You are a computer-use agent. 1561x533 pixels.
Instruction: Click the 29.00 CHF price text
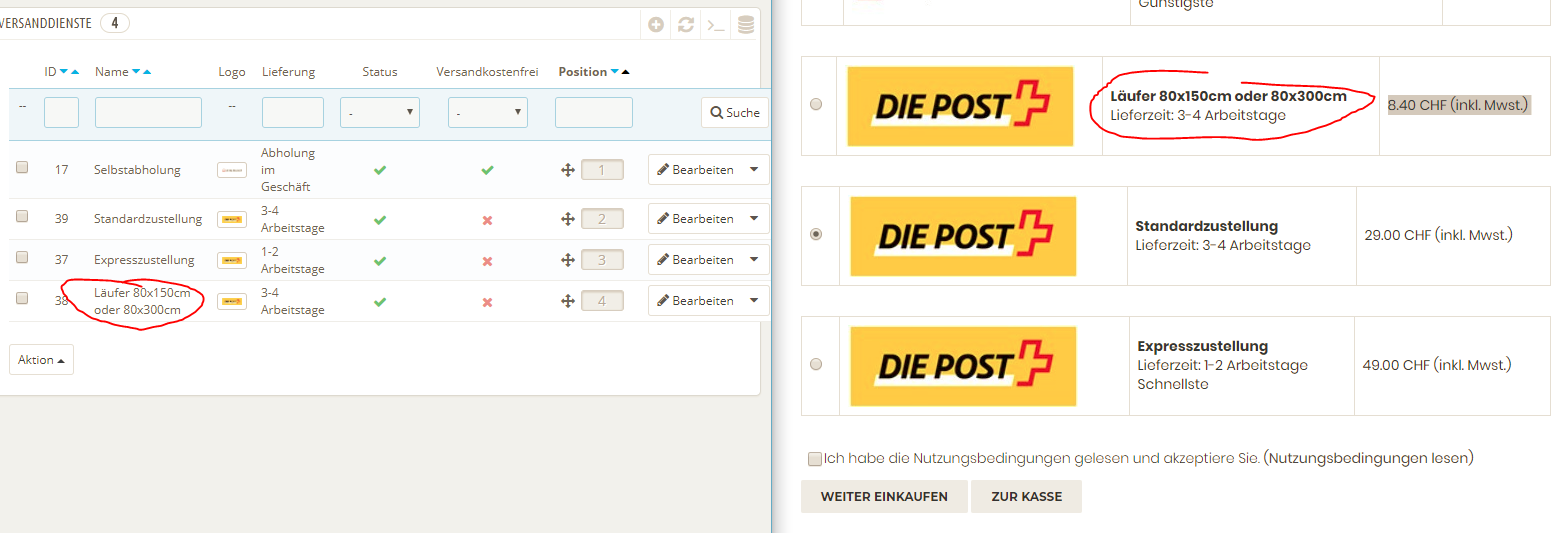point(1438,235)
